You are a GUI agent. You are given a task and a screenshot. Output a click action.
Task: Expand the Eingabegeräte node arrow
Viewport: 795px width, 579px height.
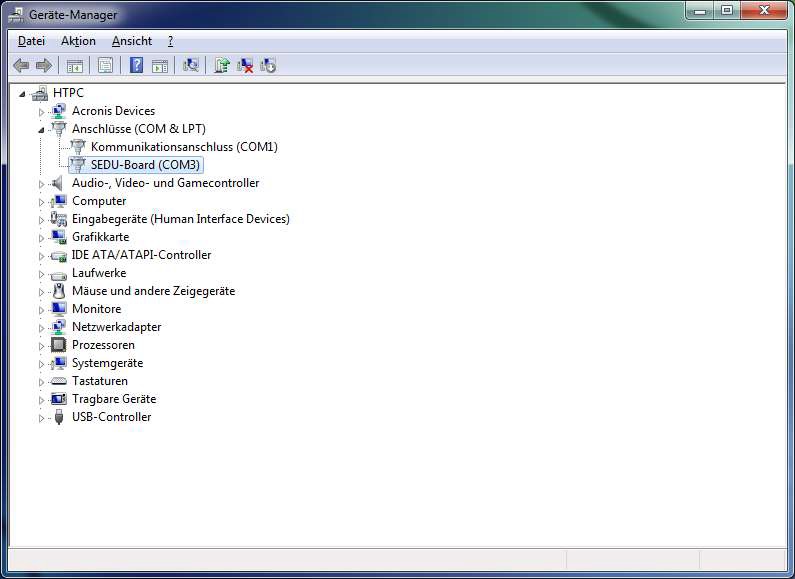click(x=42, y=220)
